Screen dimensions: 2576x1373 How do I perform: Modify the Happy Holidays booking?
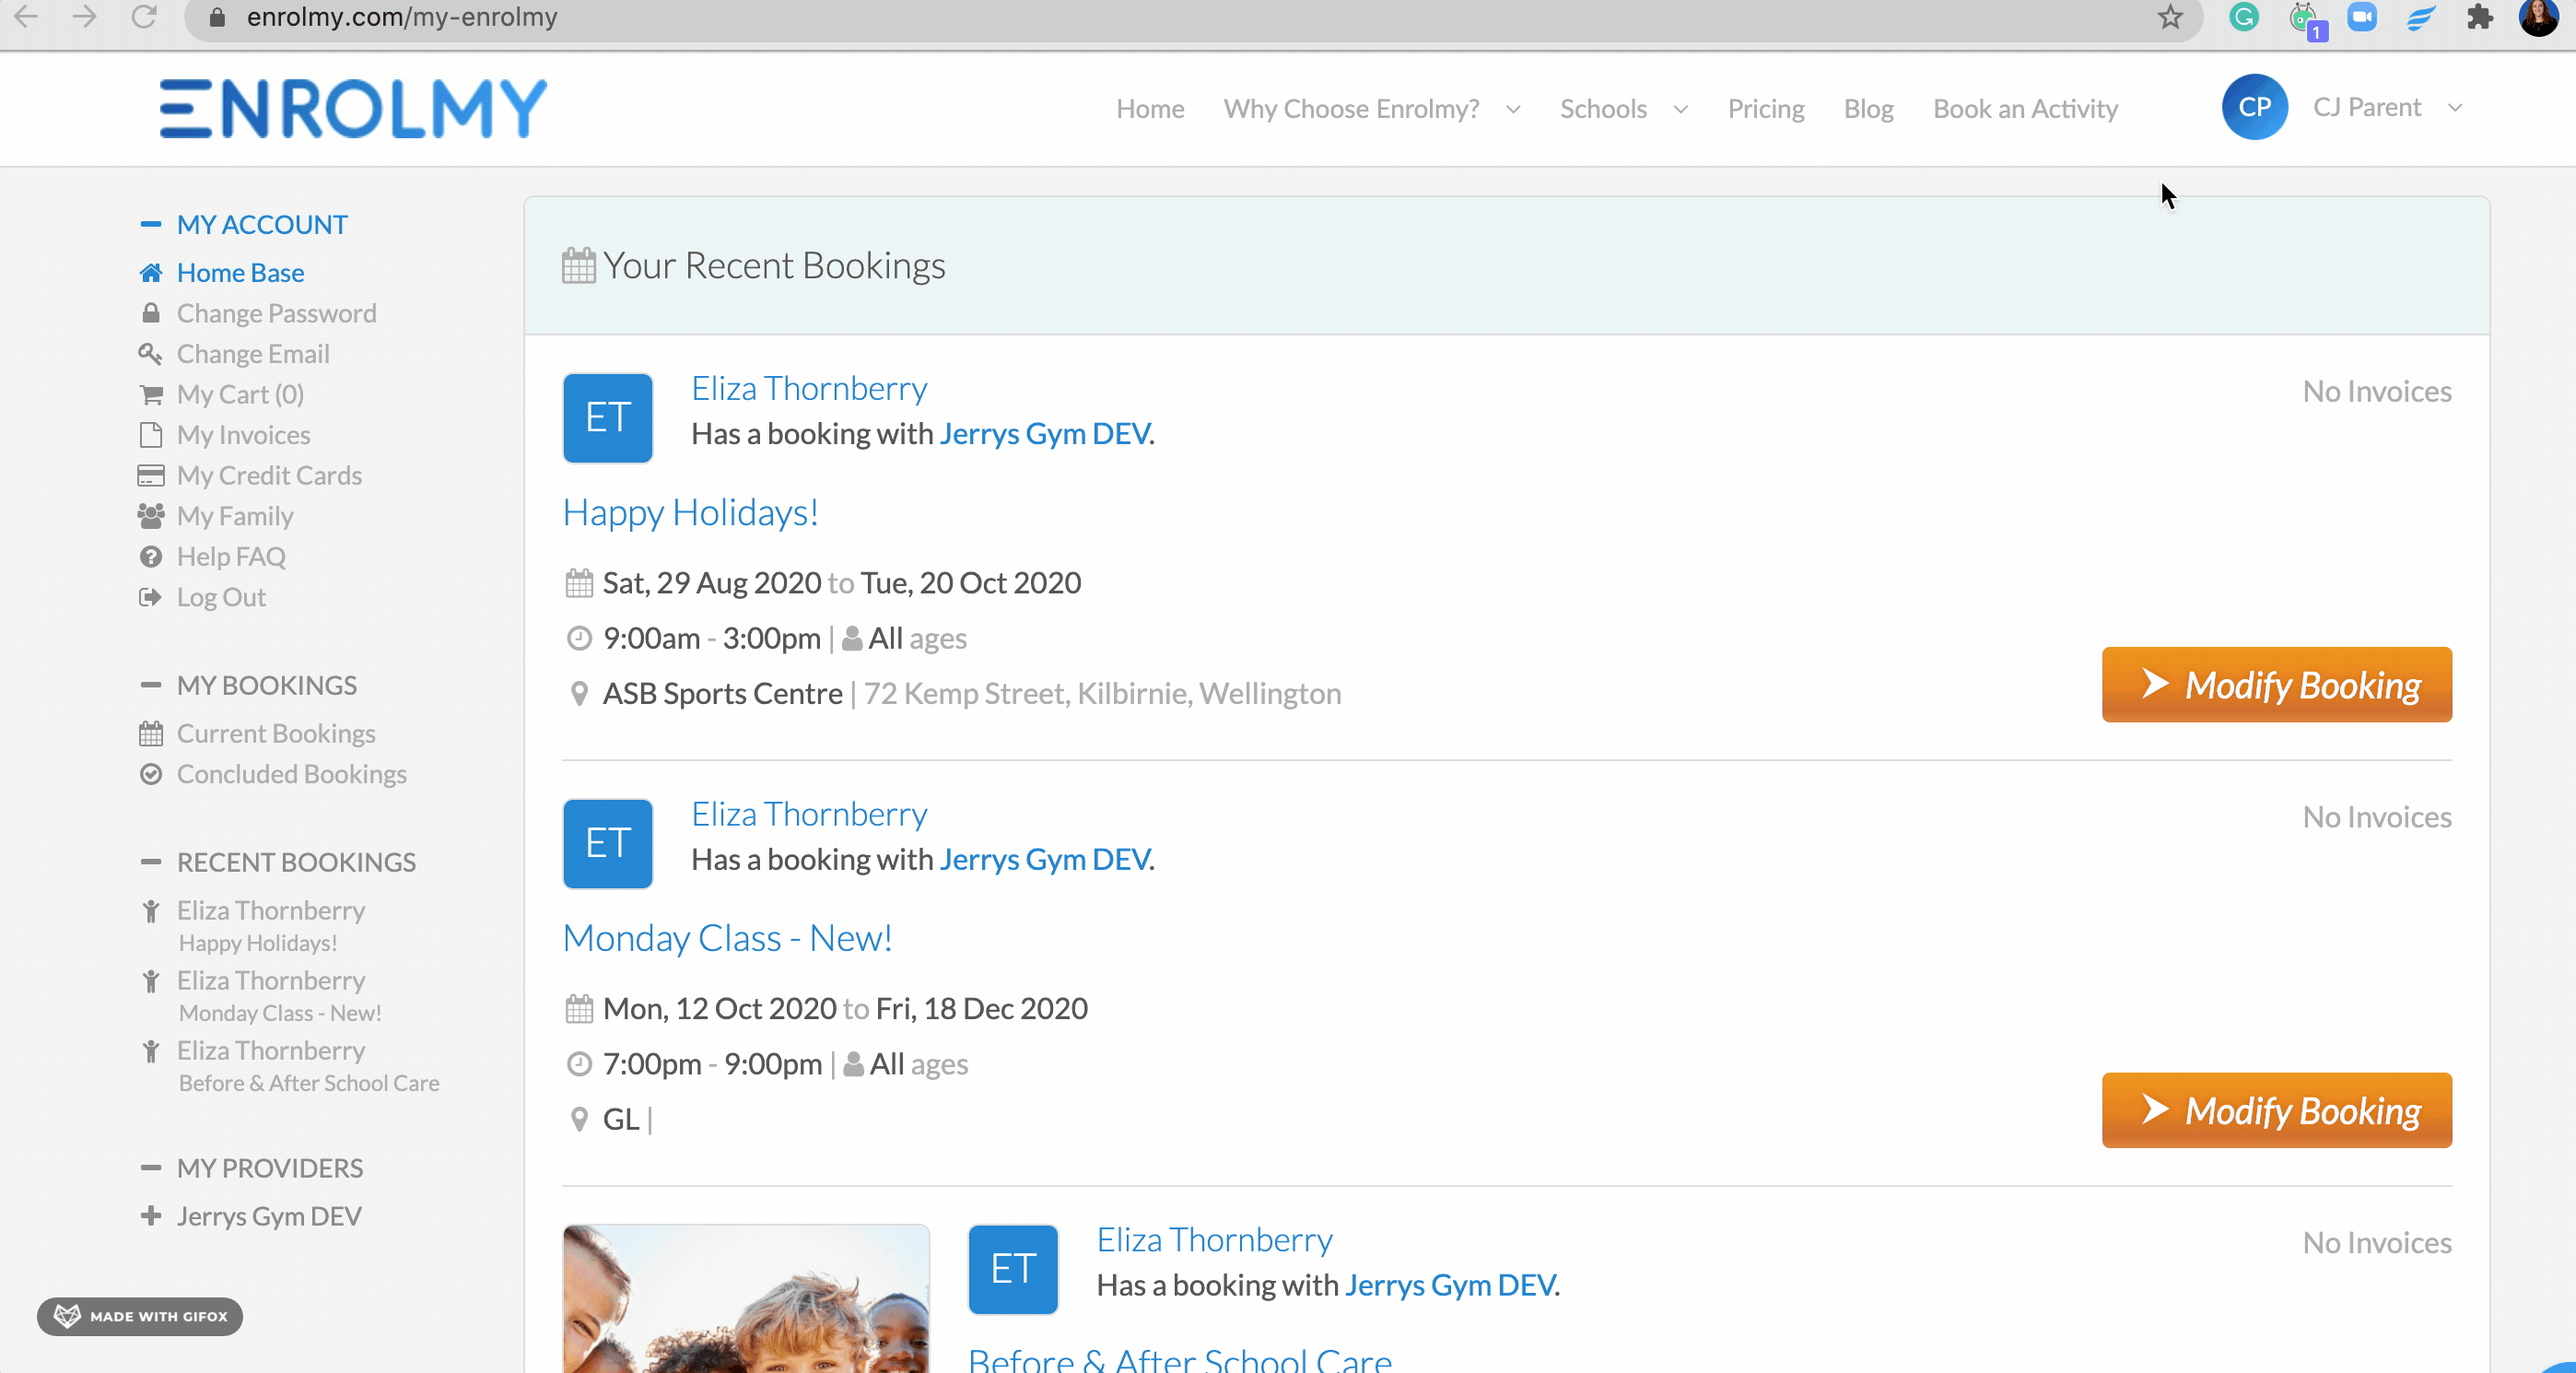pyautogui.click(x=2276, y=685)
